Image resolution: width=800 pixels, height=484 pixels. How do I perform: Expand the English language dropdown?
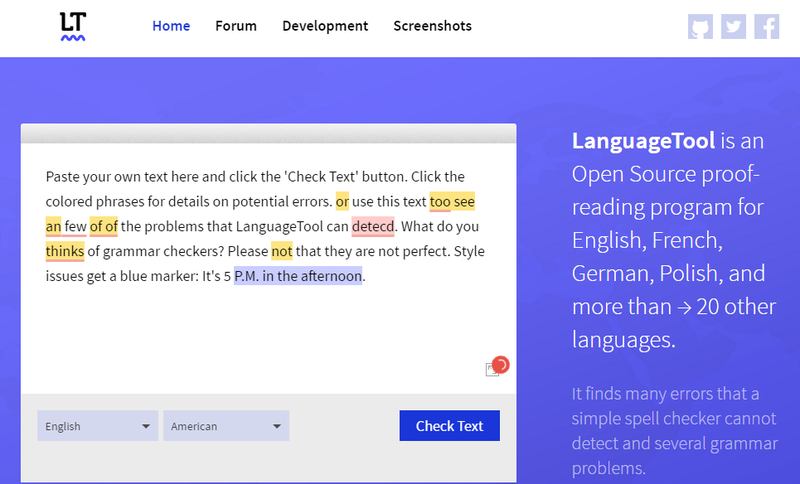click(97, 426)
